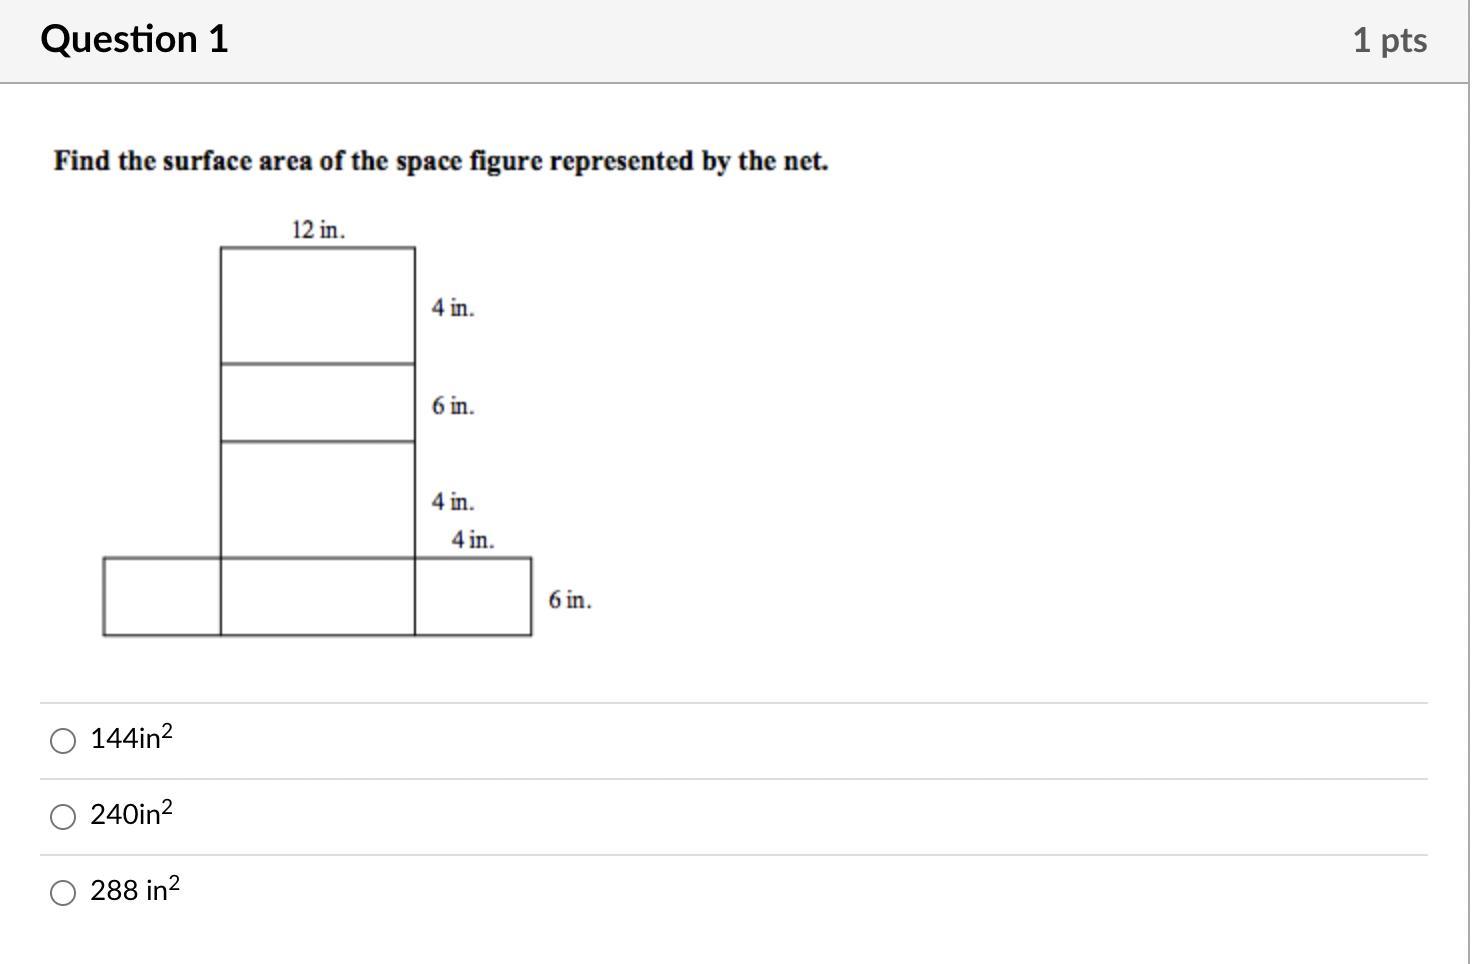The image size is (1480, 964).
Task: Click the bottom-right rectangle of the net
Action: [x=473, y=597]
